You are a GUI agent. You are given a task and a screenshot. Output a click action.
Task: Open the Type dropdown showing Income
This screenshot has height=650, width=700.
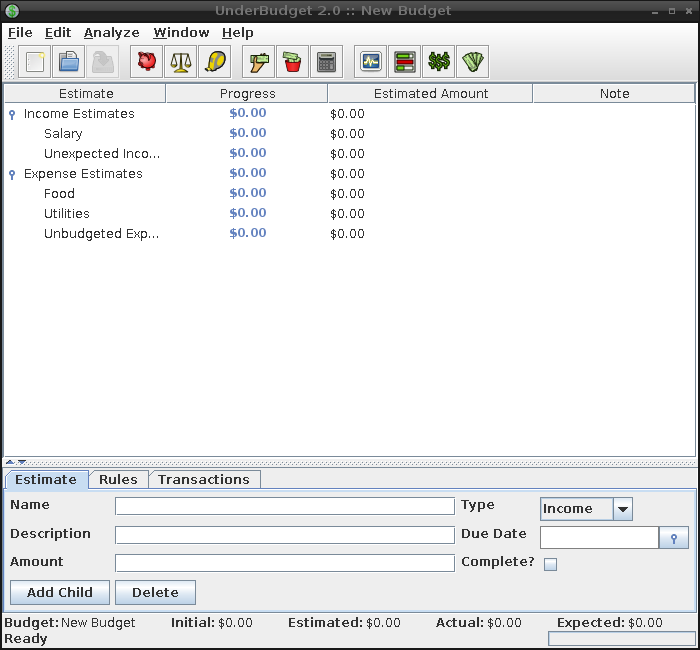click(x=586, y=509)
